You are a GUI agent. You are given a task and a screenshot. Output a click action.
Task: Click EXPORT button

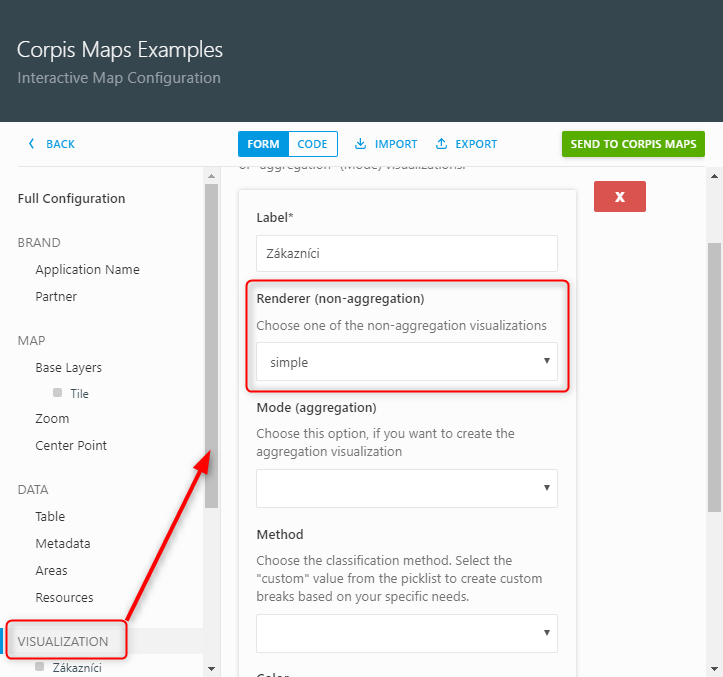(x=467, y=144)
